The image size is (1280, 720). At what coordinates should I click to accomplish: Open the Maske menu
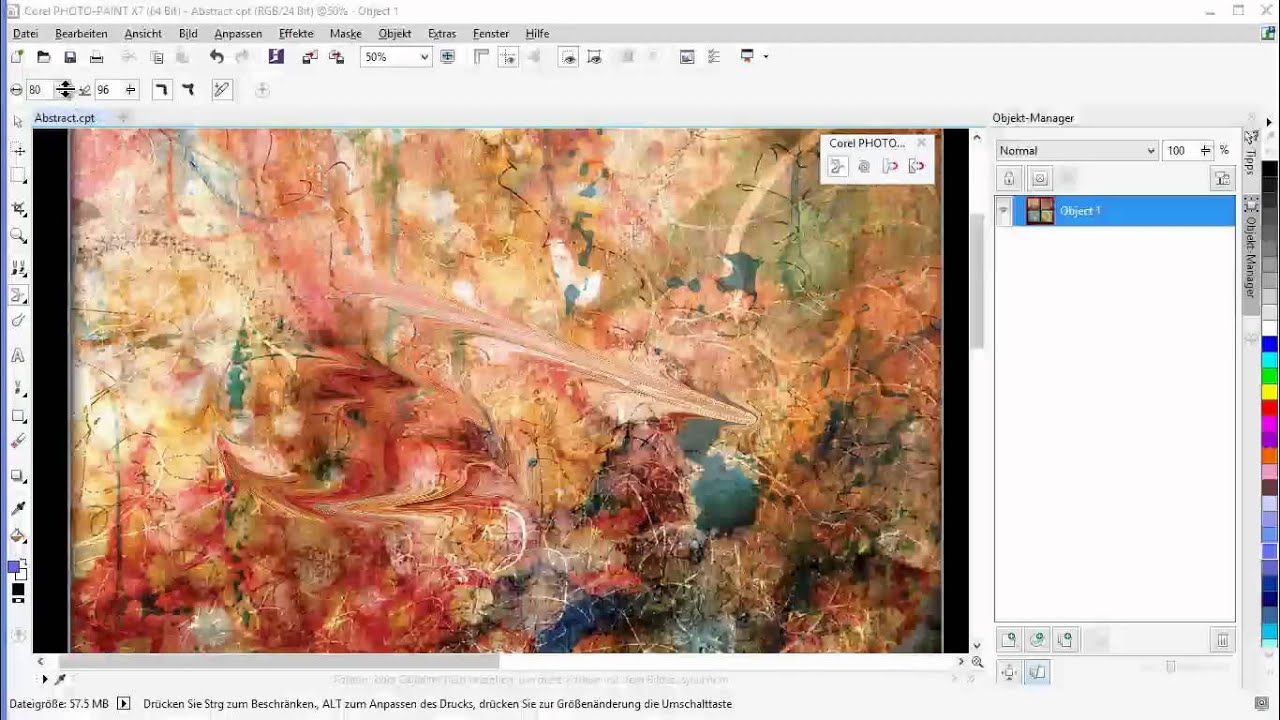(x=345, y=33)
